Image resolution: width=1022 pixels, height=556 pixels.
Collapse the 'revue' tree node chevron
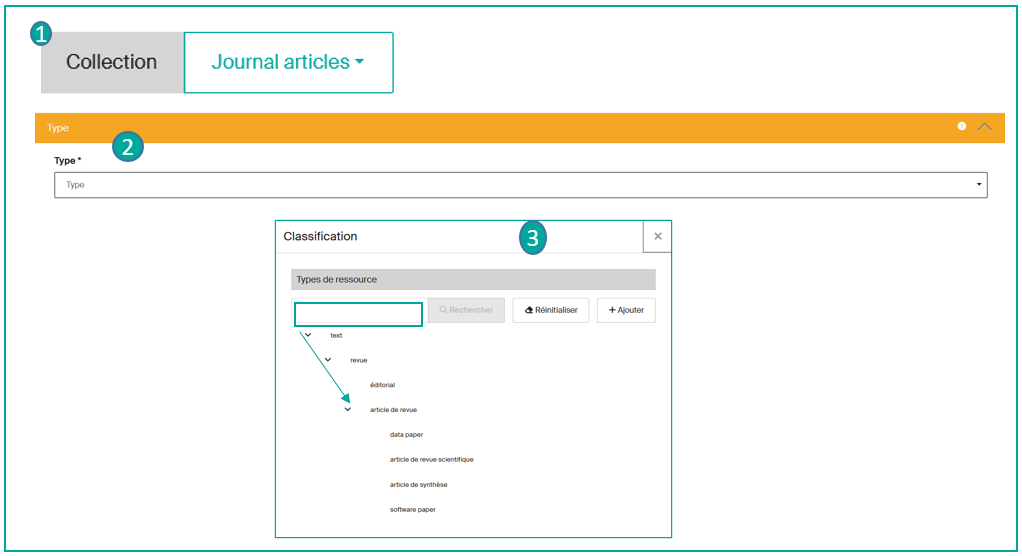(x=328, y=359)
